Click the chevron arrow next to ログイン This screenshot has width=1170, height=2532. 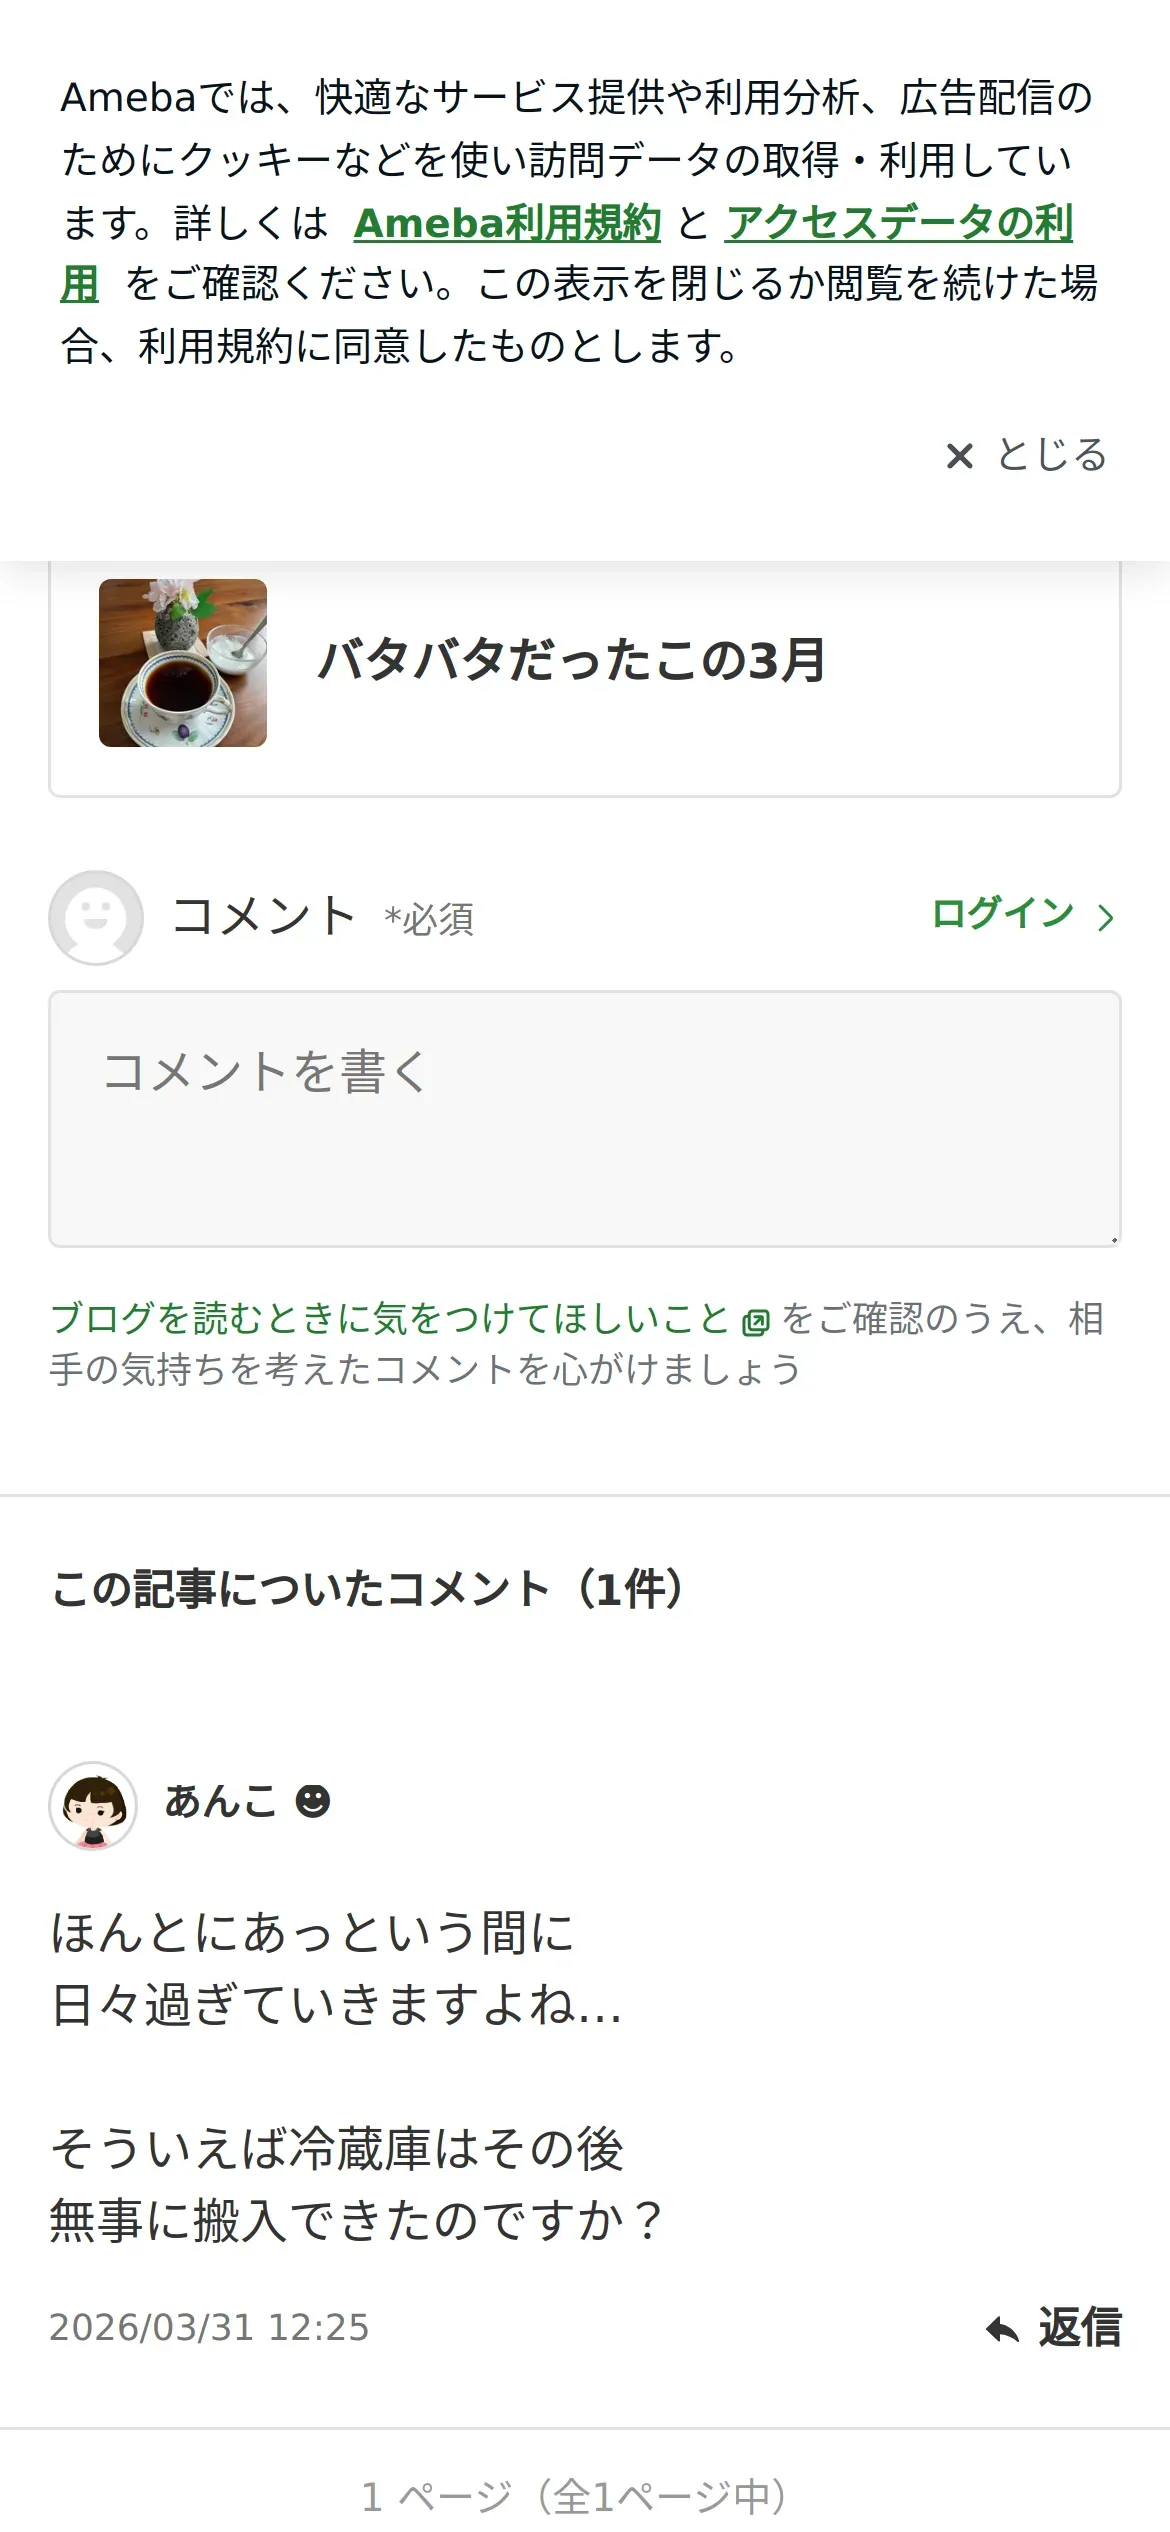point(1105,917)
